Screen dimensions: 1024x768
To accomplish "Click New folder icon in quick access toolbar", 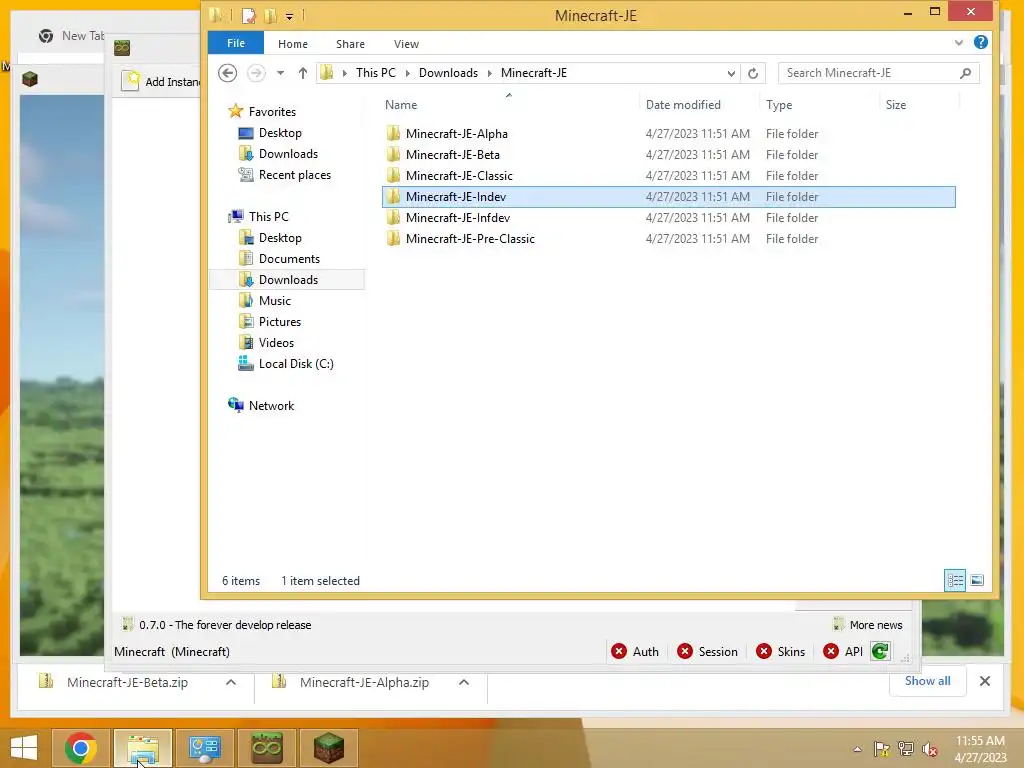I will pyautogui.click(x=270, y=15).
